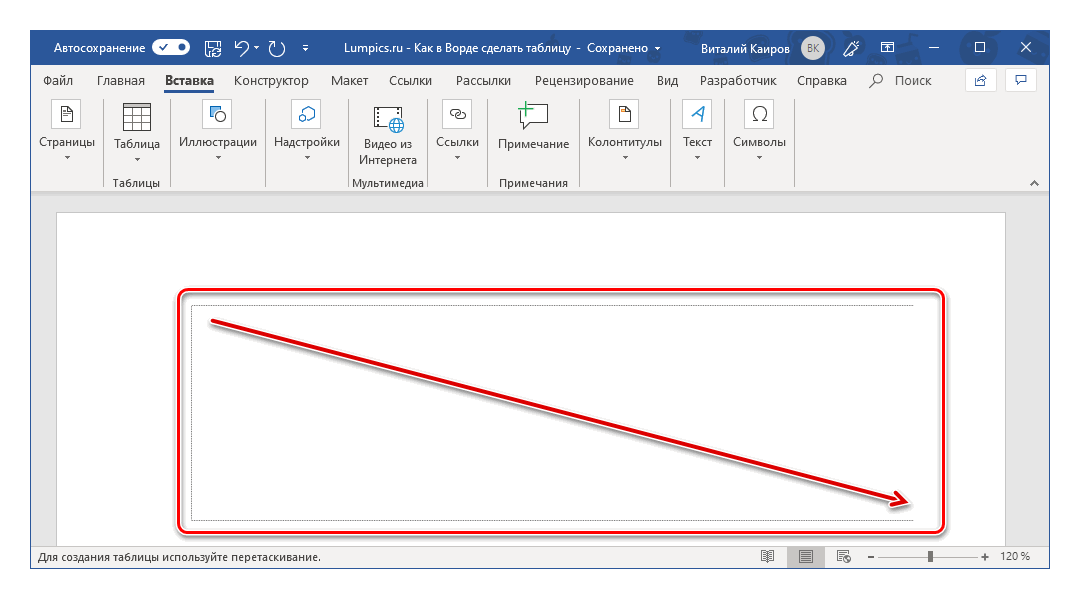Toggle the AutoSave switch
1080x599 pixels.
click(x=171, y=47)
